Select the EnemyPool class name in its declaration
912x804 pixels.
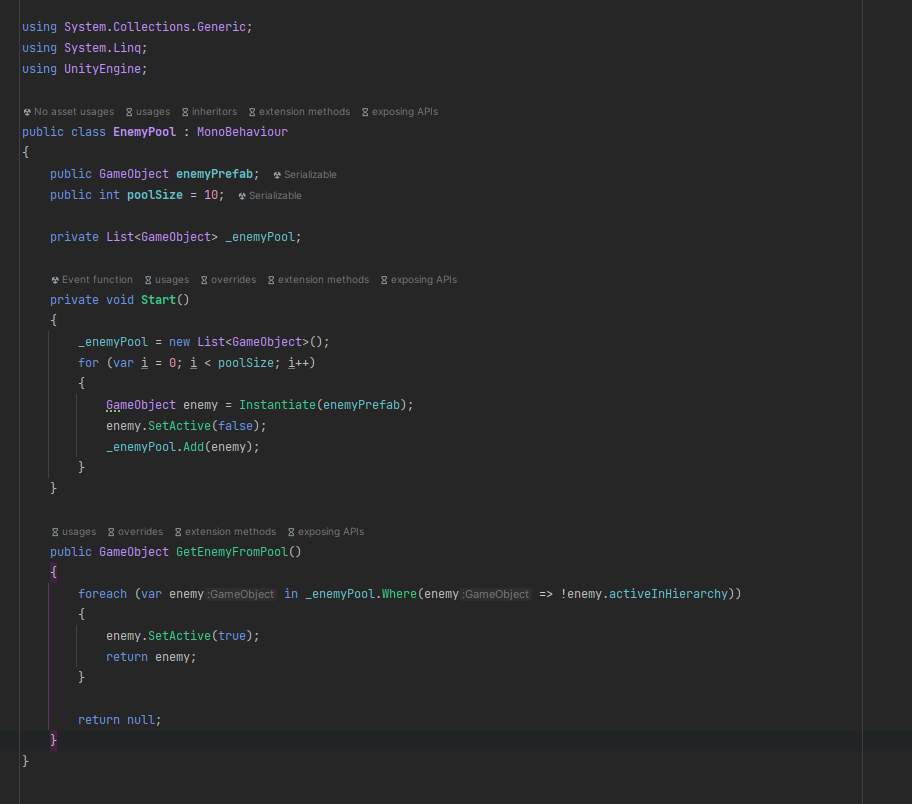(144, 132)
